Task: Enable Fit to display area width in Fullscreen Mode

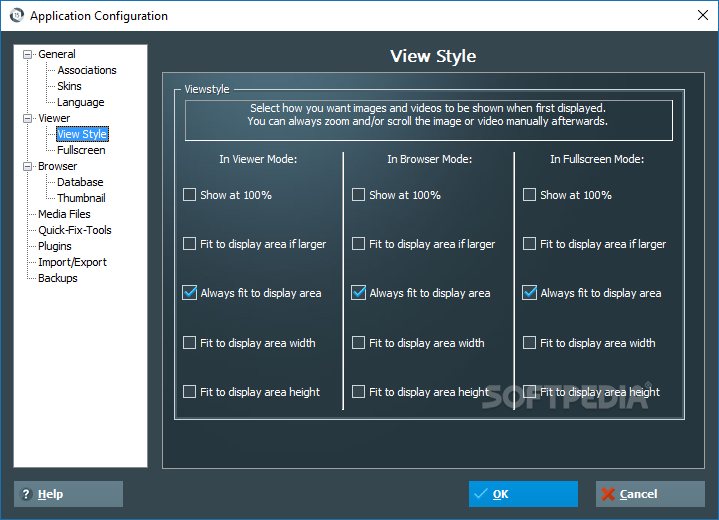Action: (x=530, y=343)
